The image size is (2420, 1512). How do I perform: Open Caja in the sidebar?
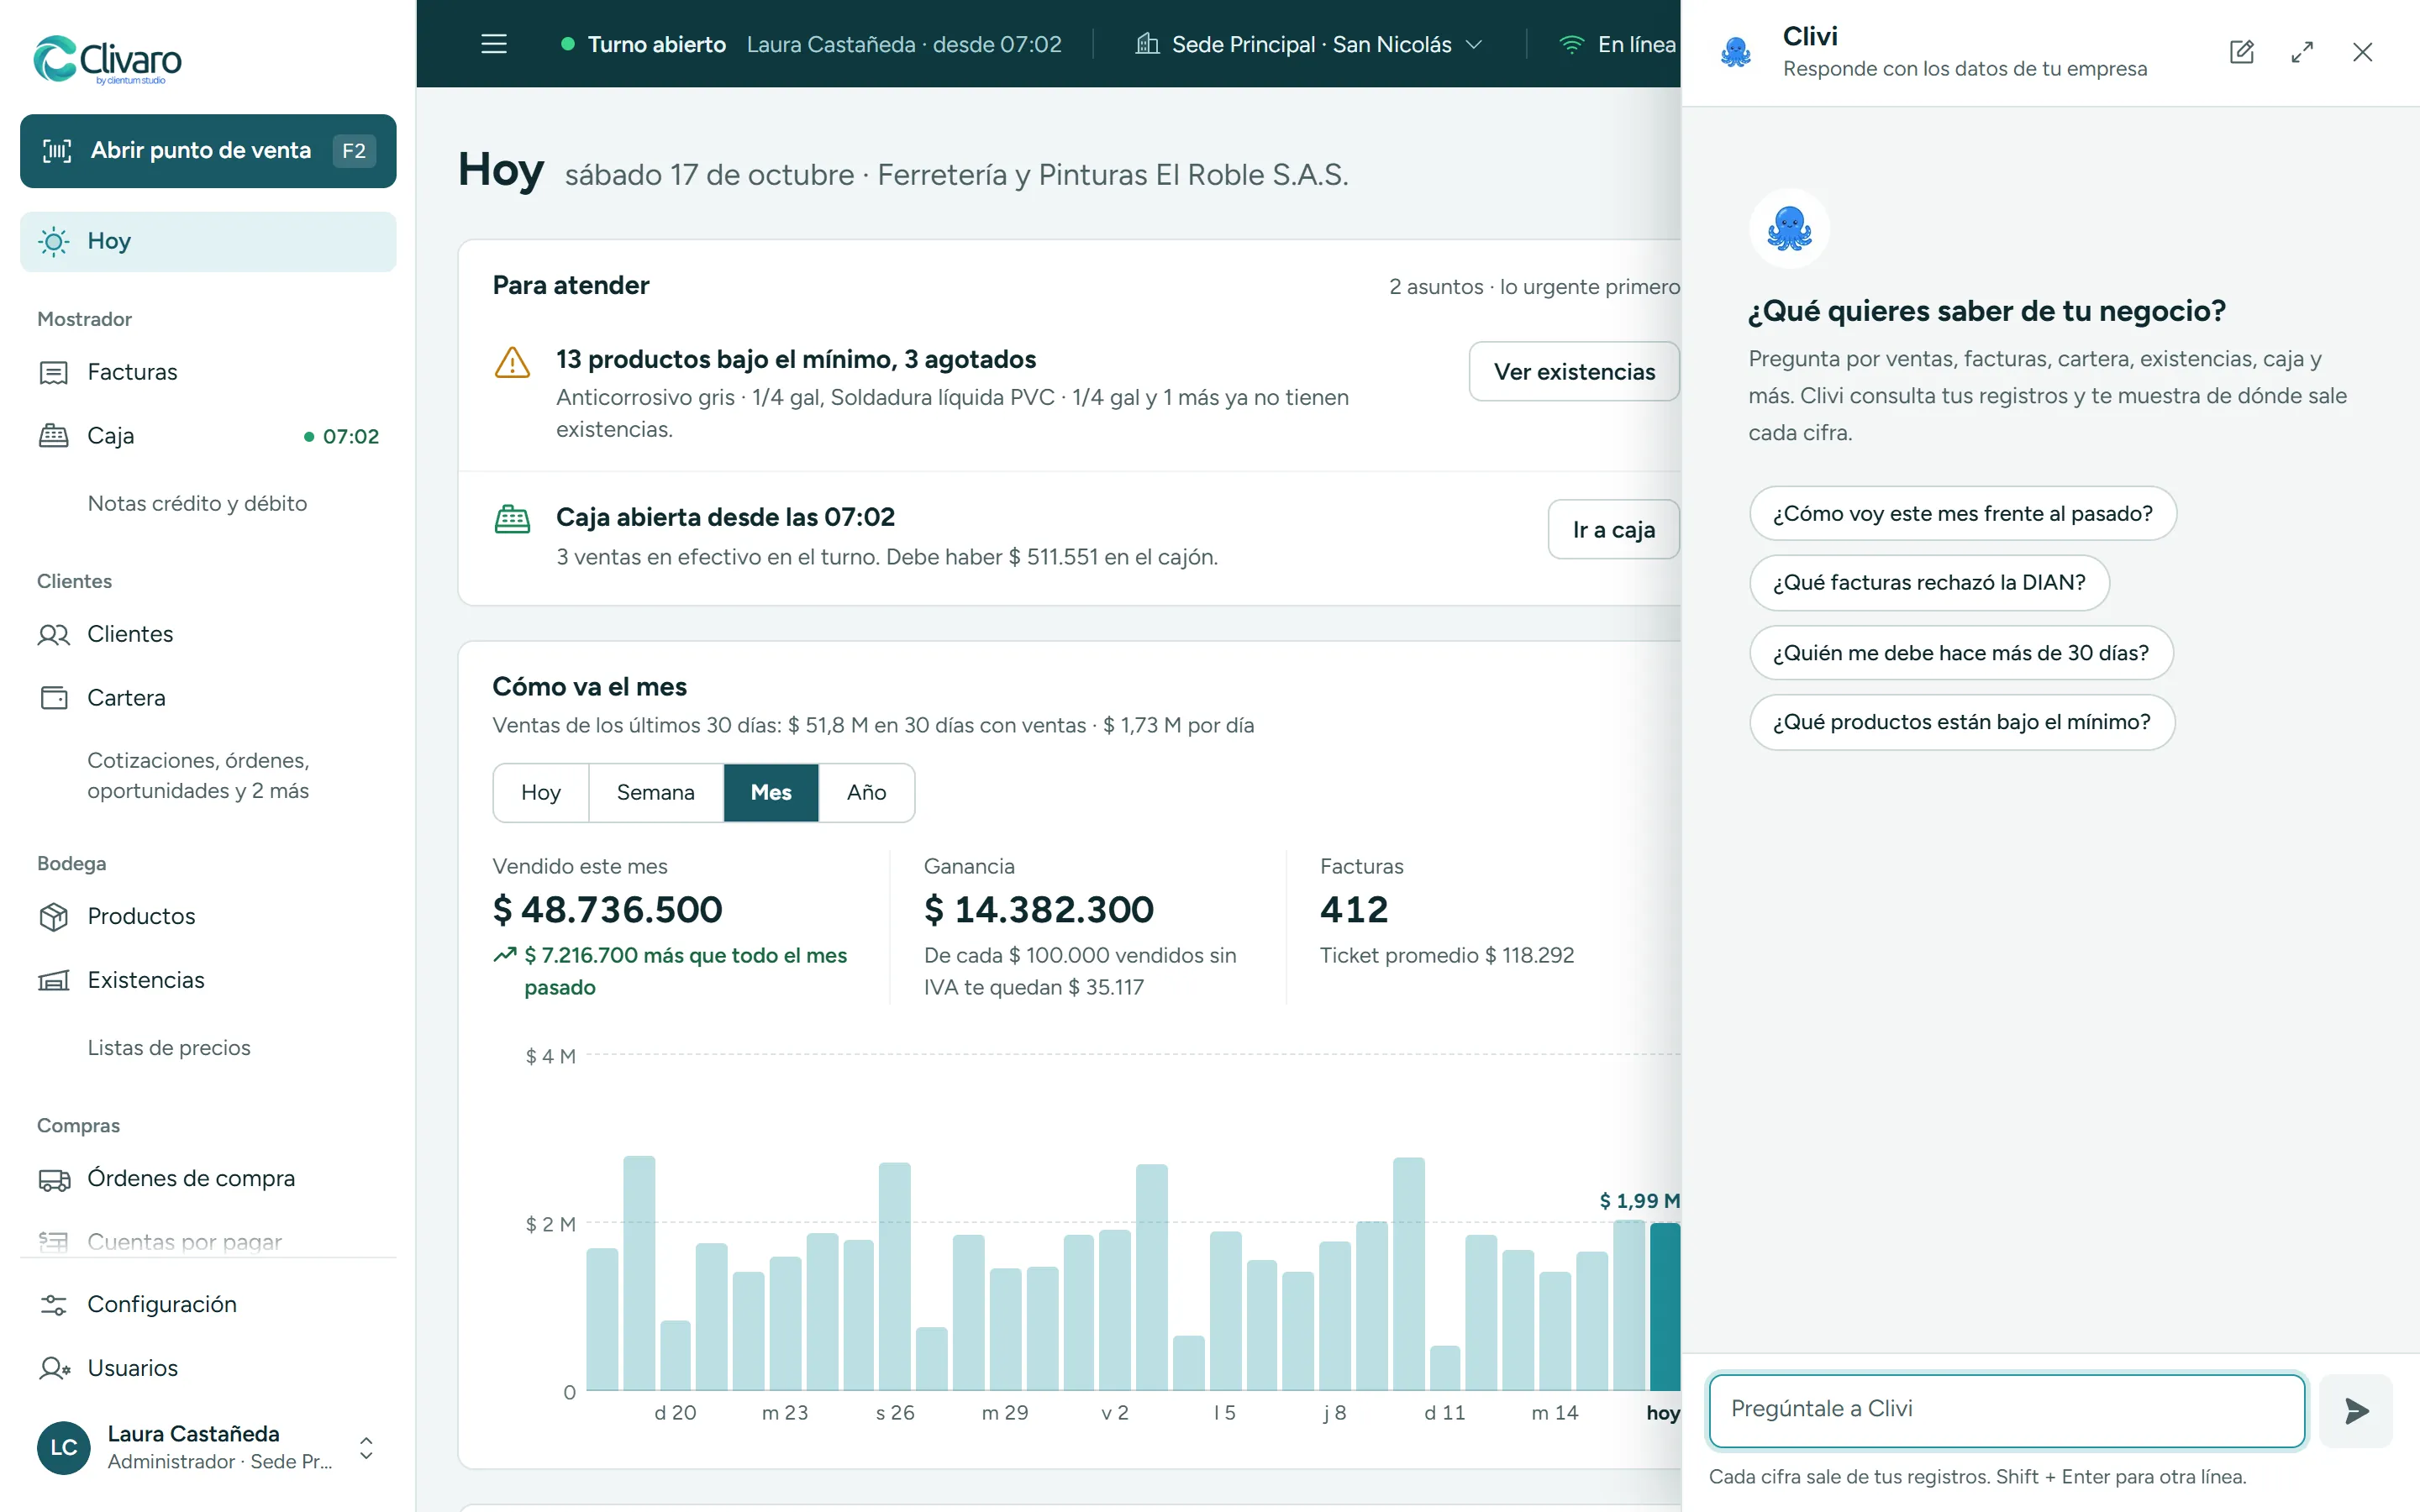(208, 436)
